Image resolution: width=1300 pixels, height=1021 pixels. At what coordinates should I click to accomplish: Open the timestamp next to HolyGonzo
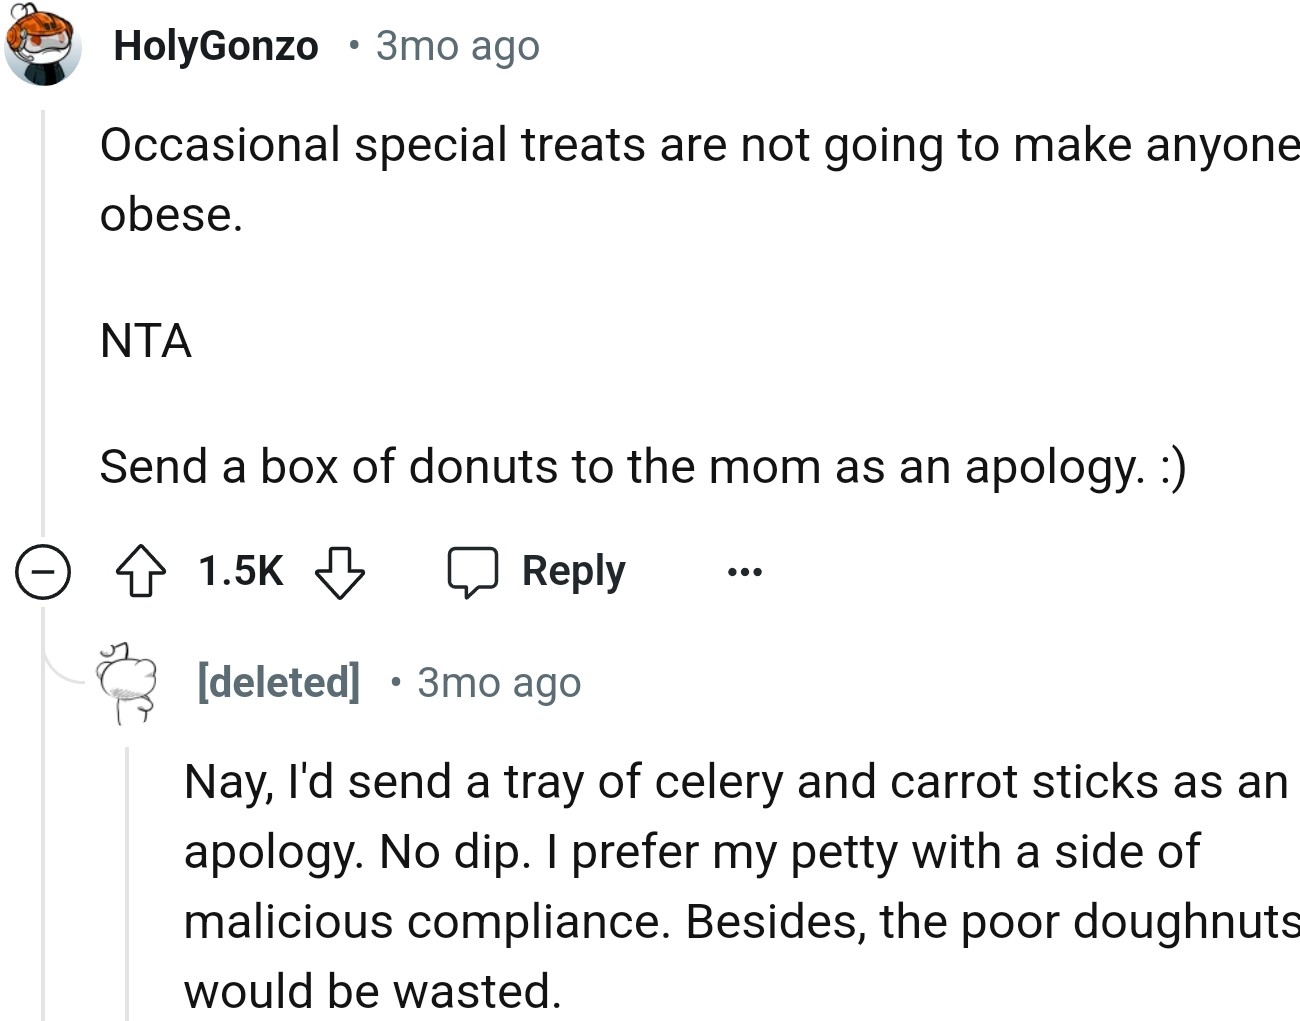pos(458,46)
